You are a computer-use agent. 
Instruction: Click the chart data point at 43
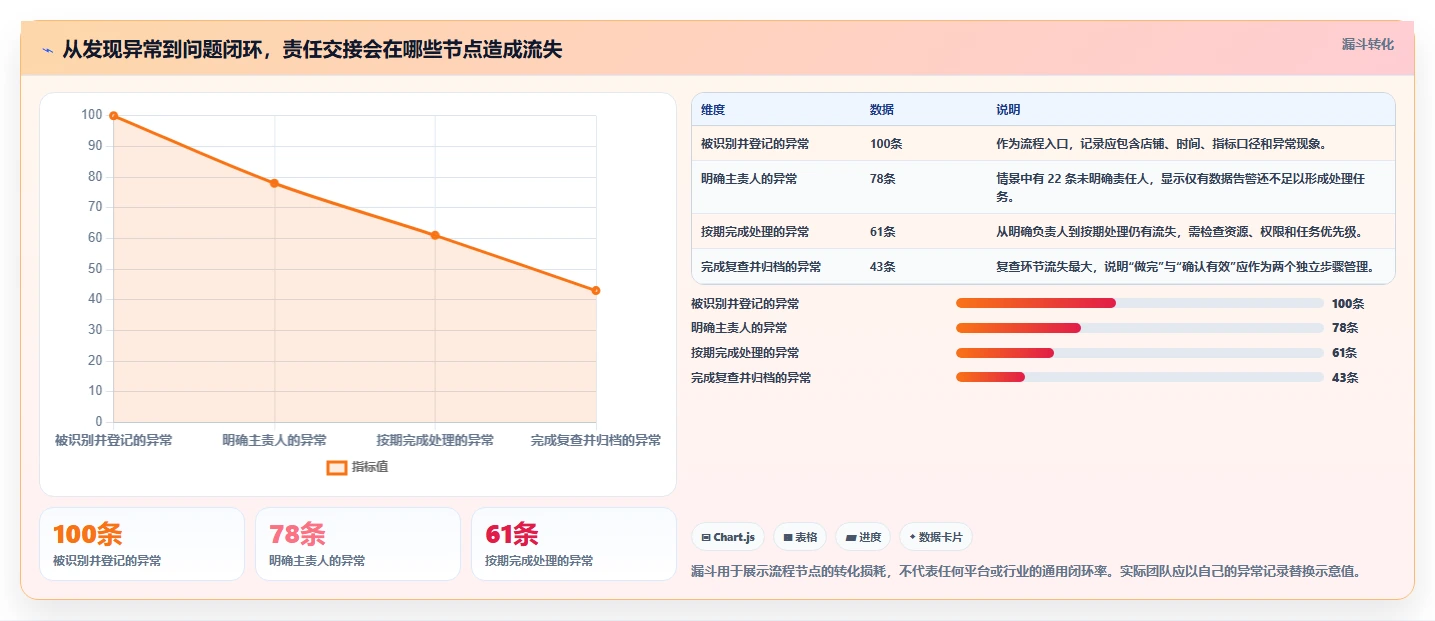pos(596,290)
